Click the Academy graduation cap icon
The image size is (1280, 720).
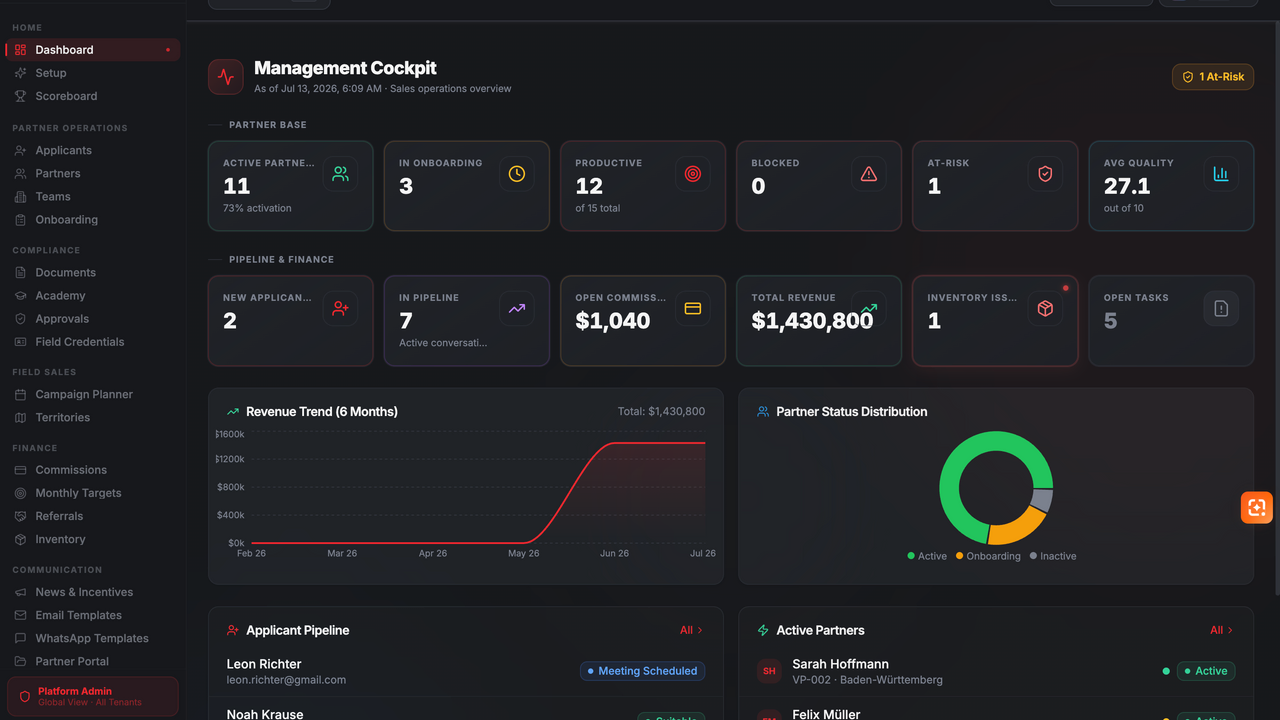tap(20, 295)
